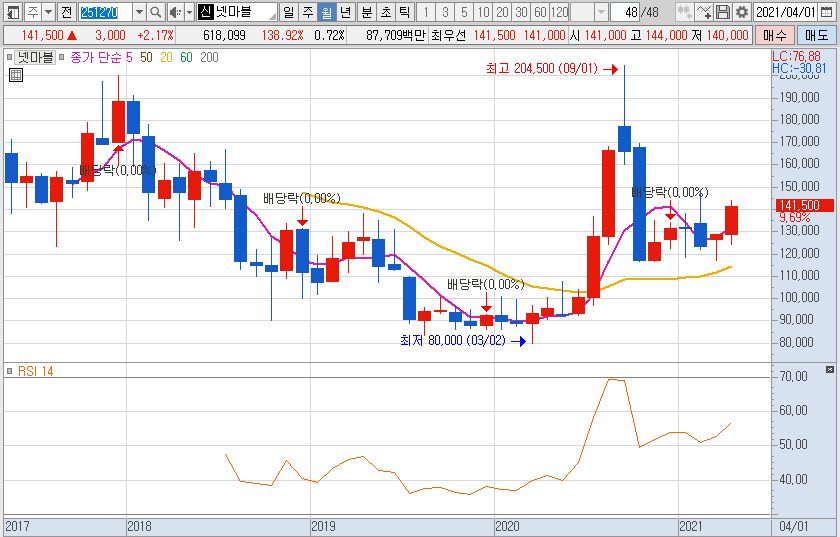
Task: Select interval 20 button
Action: [x=502, y=12]
